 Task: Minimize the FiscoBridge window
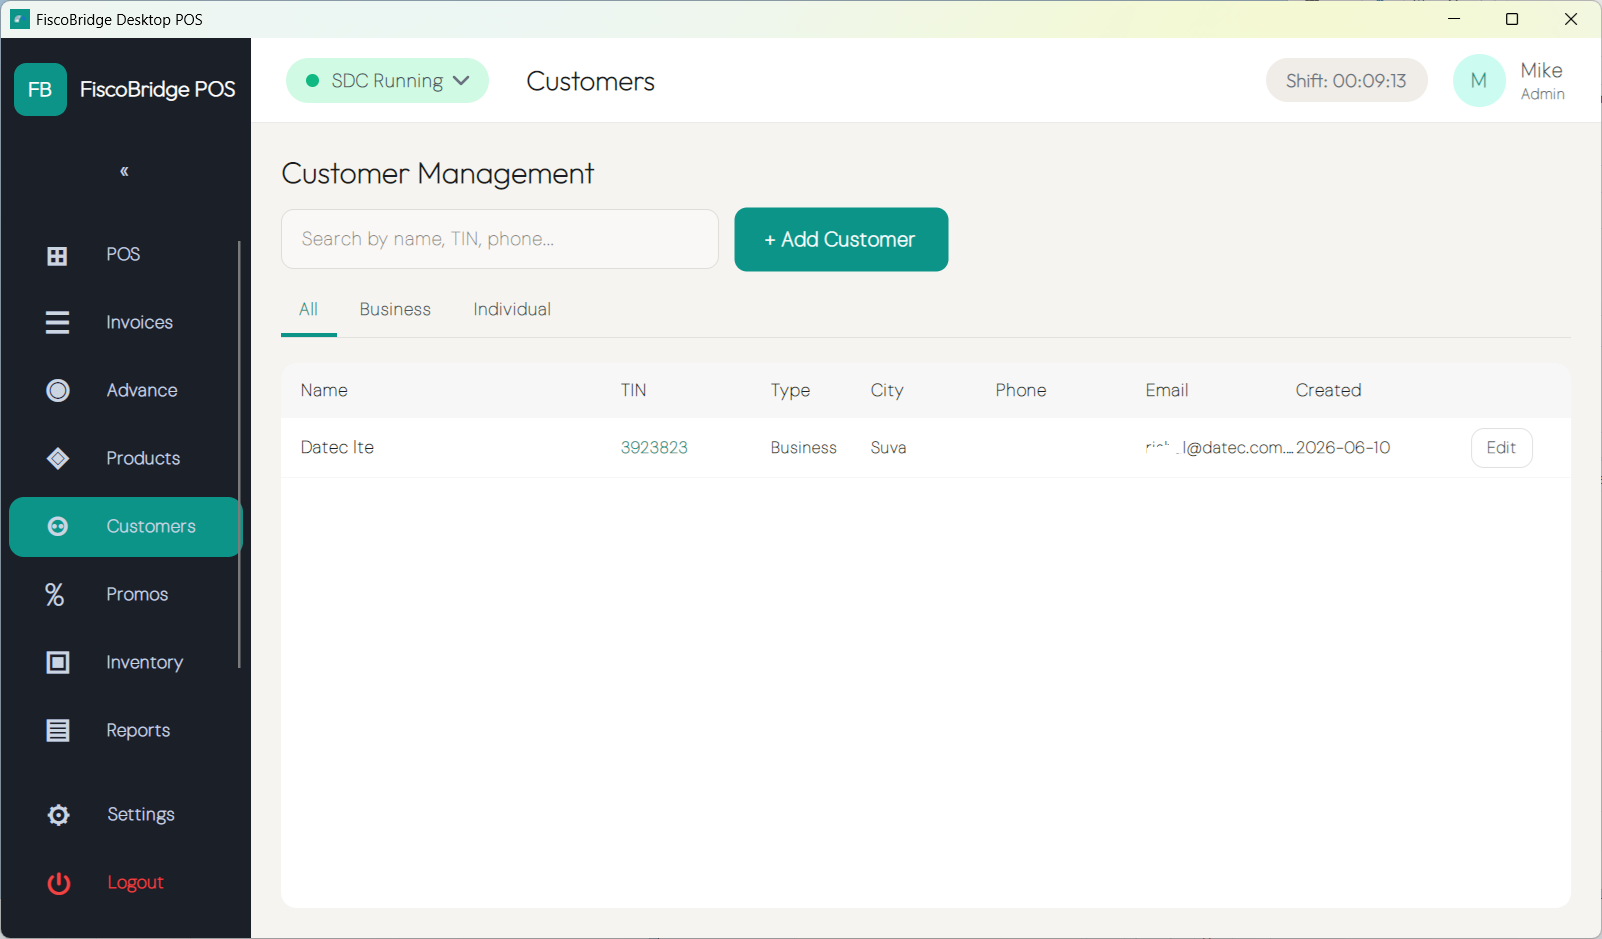pyautogui.click(x=1454, y=19)
